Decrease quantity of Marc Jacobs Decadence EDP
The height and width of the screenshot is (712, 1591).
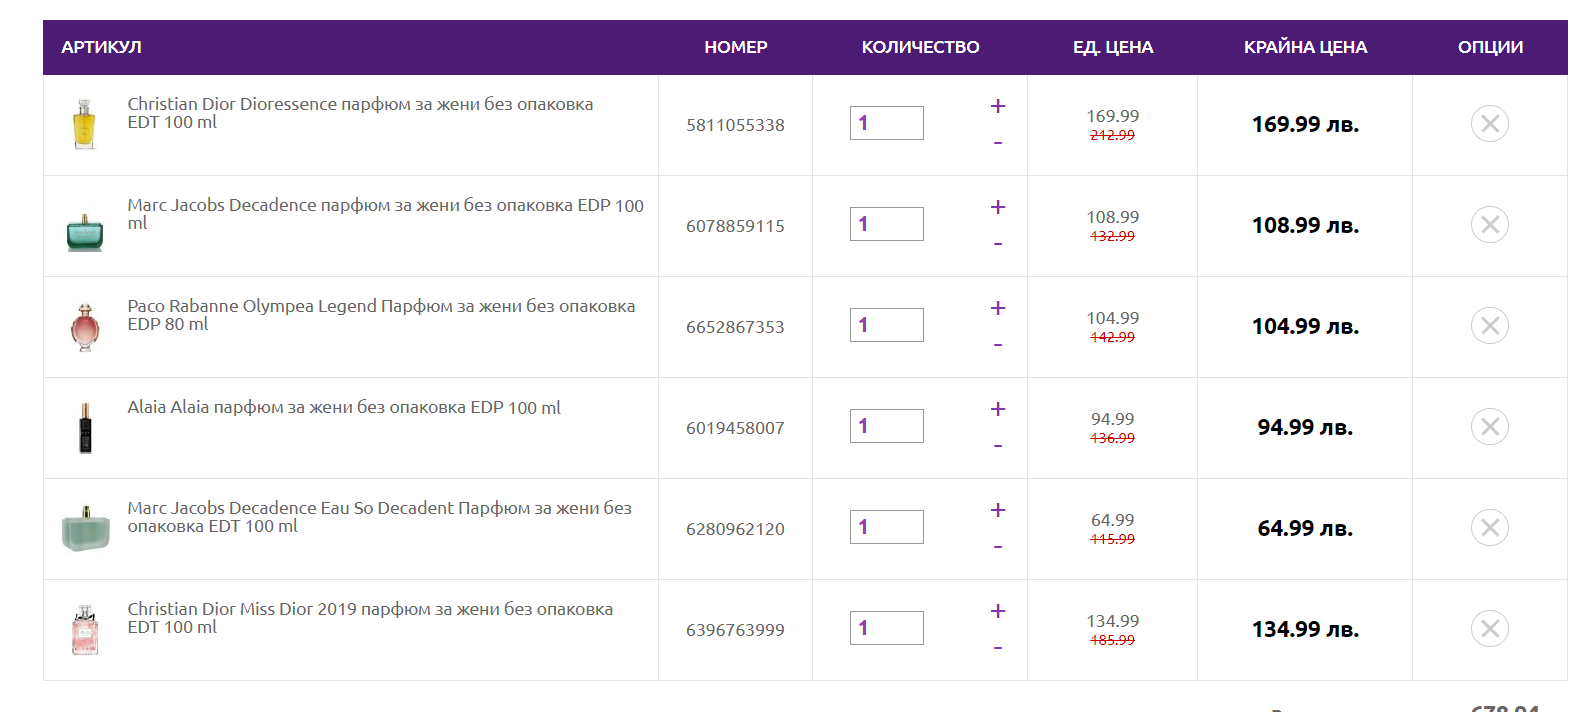[x=997, y=244]
